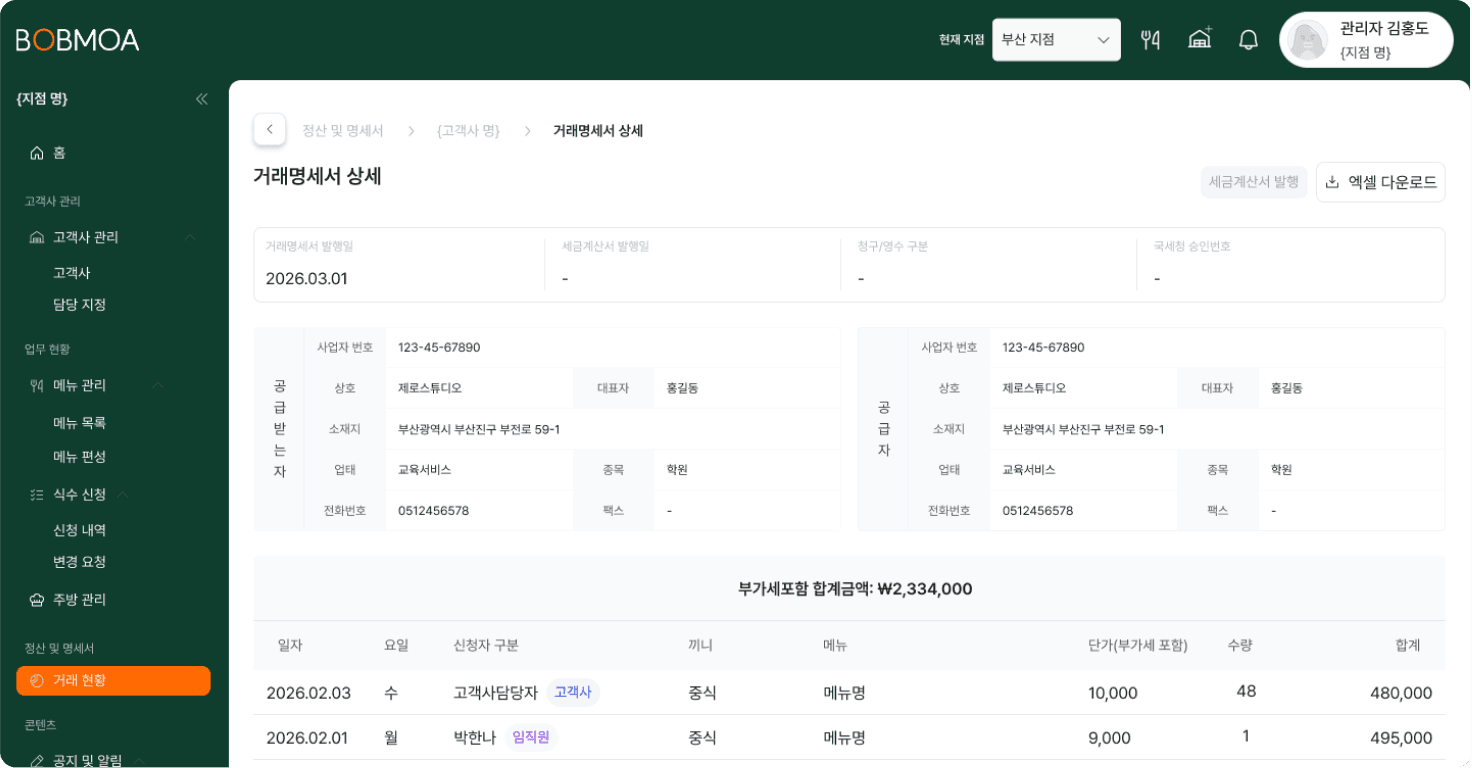Screen dimensions: 1472x768
Task: Open 변경 요청 in sidebar
Action: point(79,562)
